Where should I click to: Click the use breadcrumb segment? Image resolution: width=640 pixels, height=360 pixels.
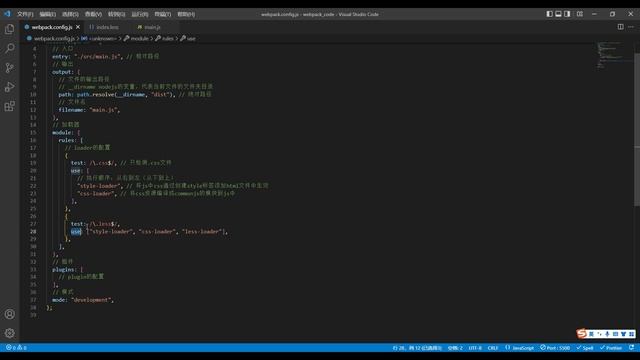click(x=191, y=38)
